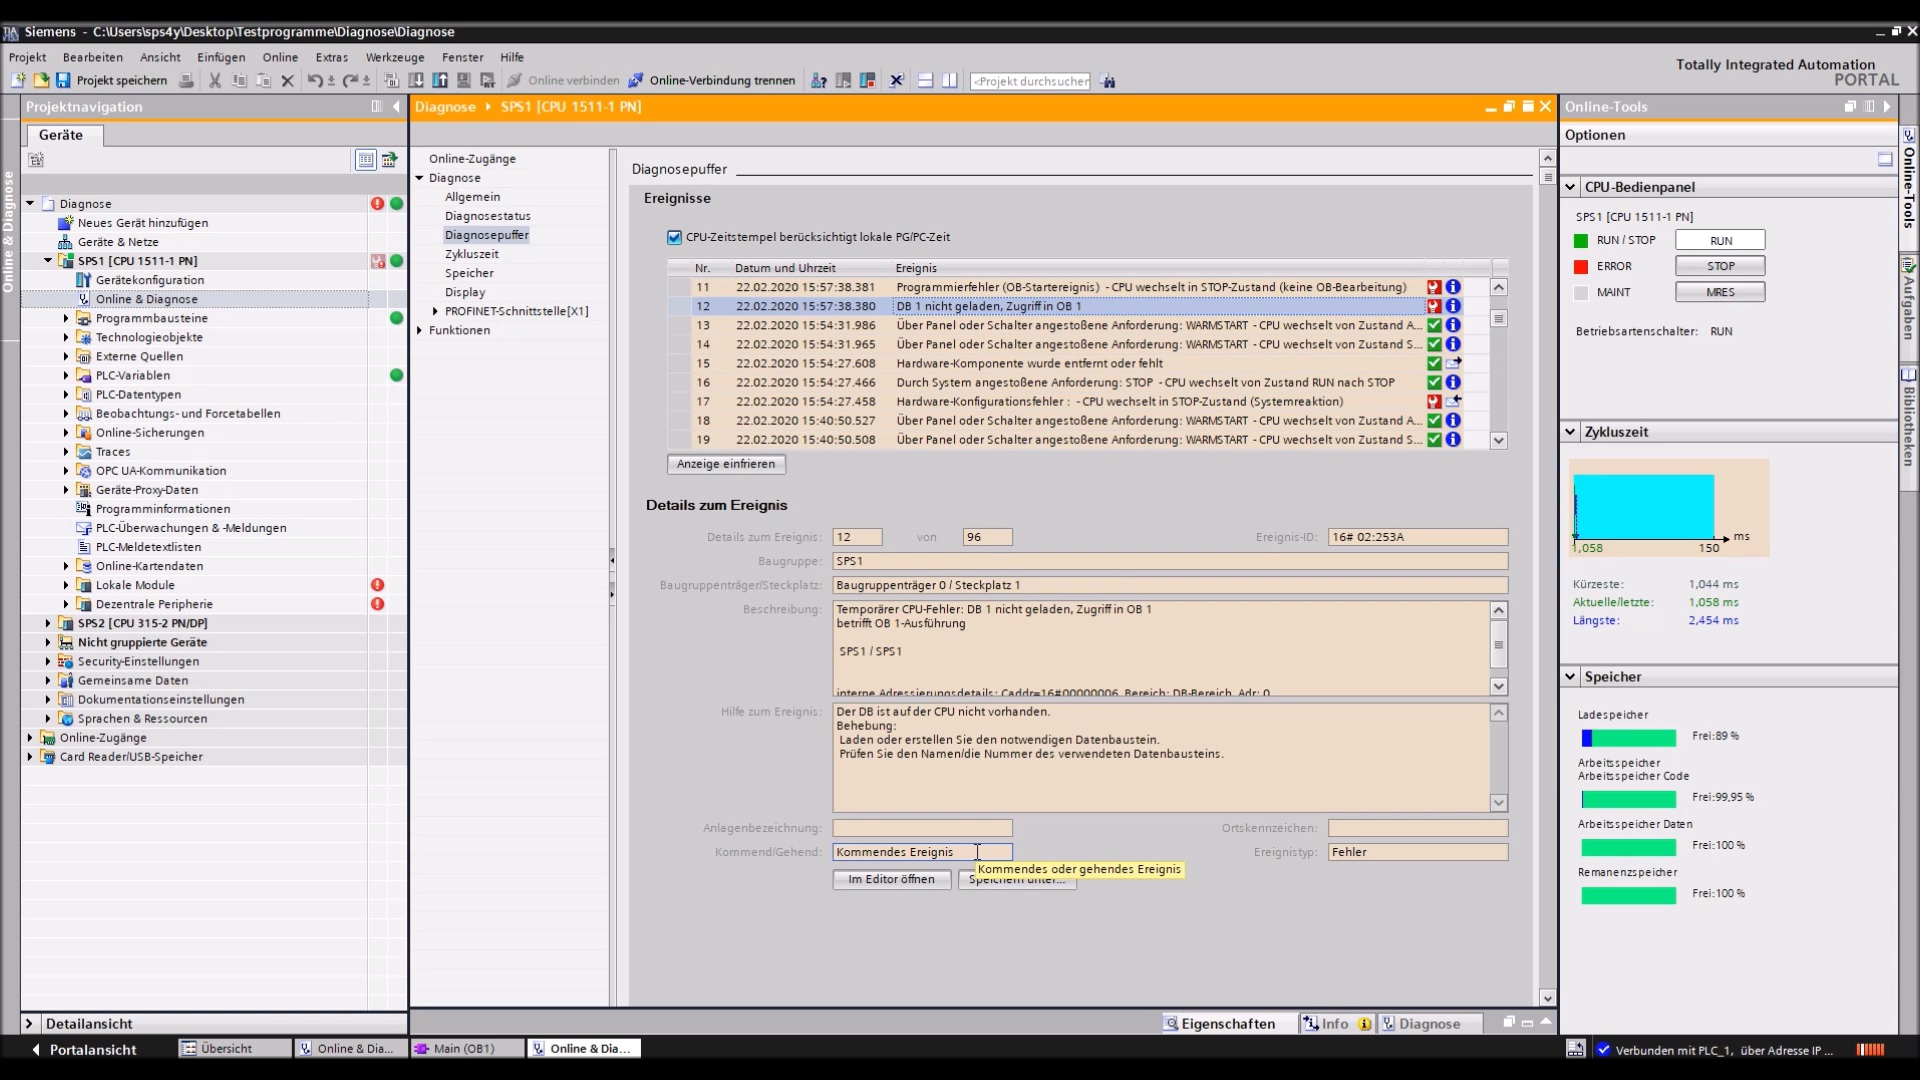Collapse the Projektnavigation panel arrow
The image size is (1920, 1080).
click(396, 106)
